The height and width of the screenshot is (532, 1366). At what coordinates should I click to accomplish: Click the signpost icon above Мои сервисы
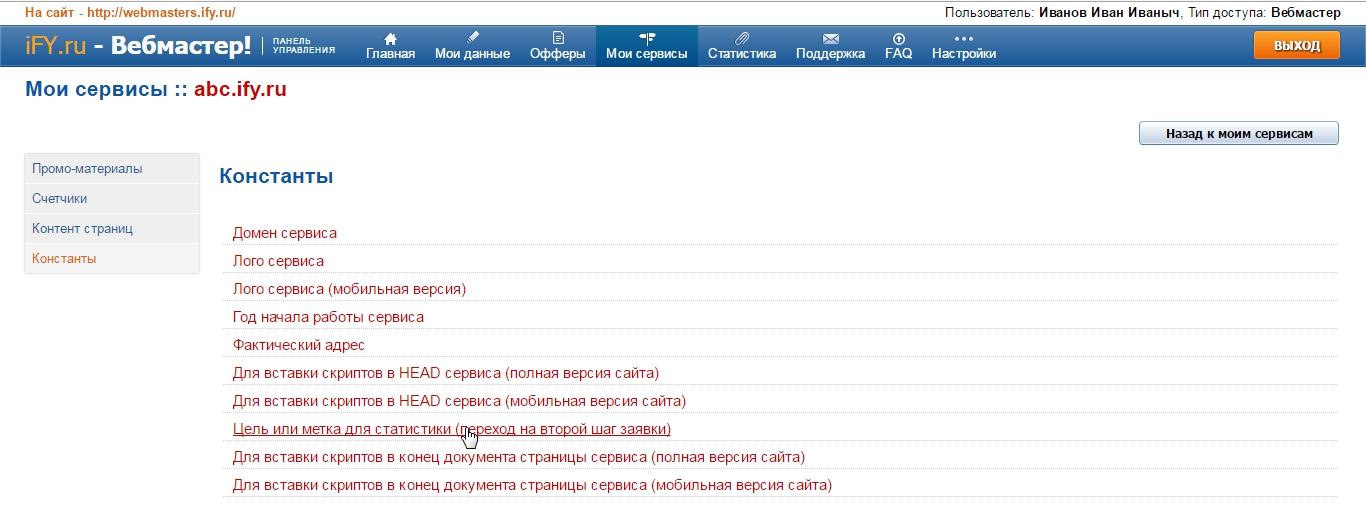(646, 38)
